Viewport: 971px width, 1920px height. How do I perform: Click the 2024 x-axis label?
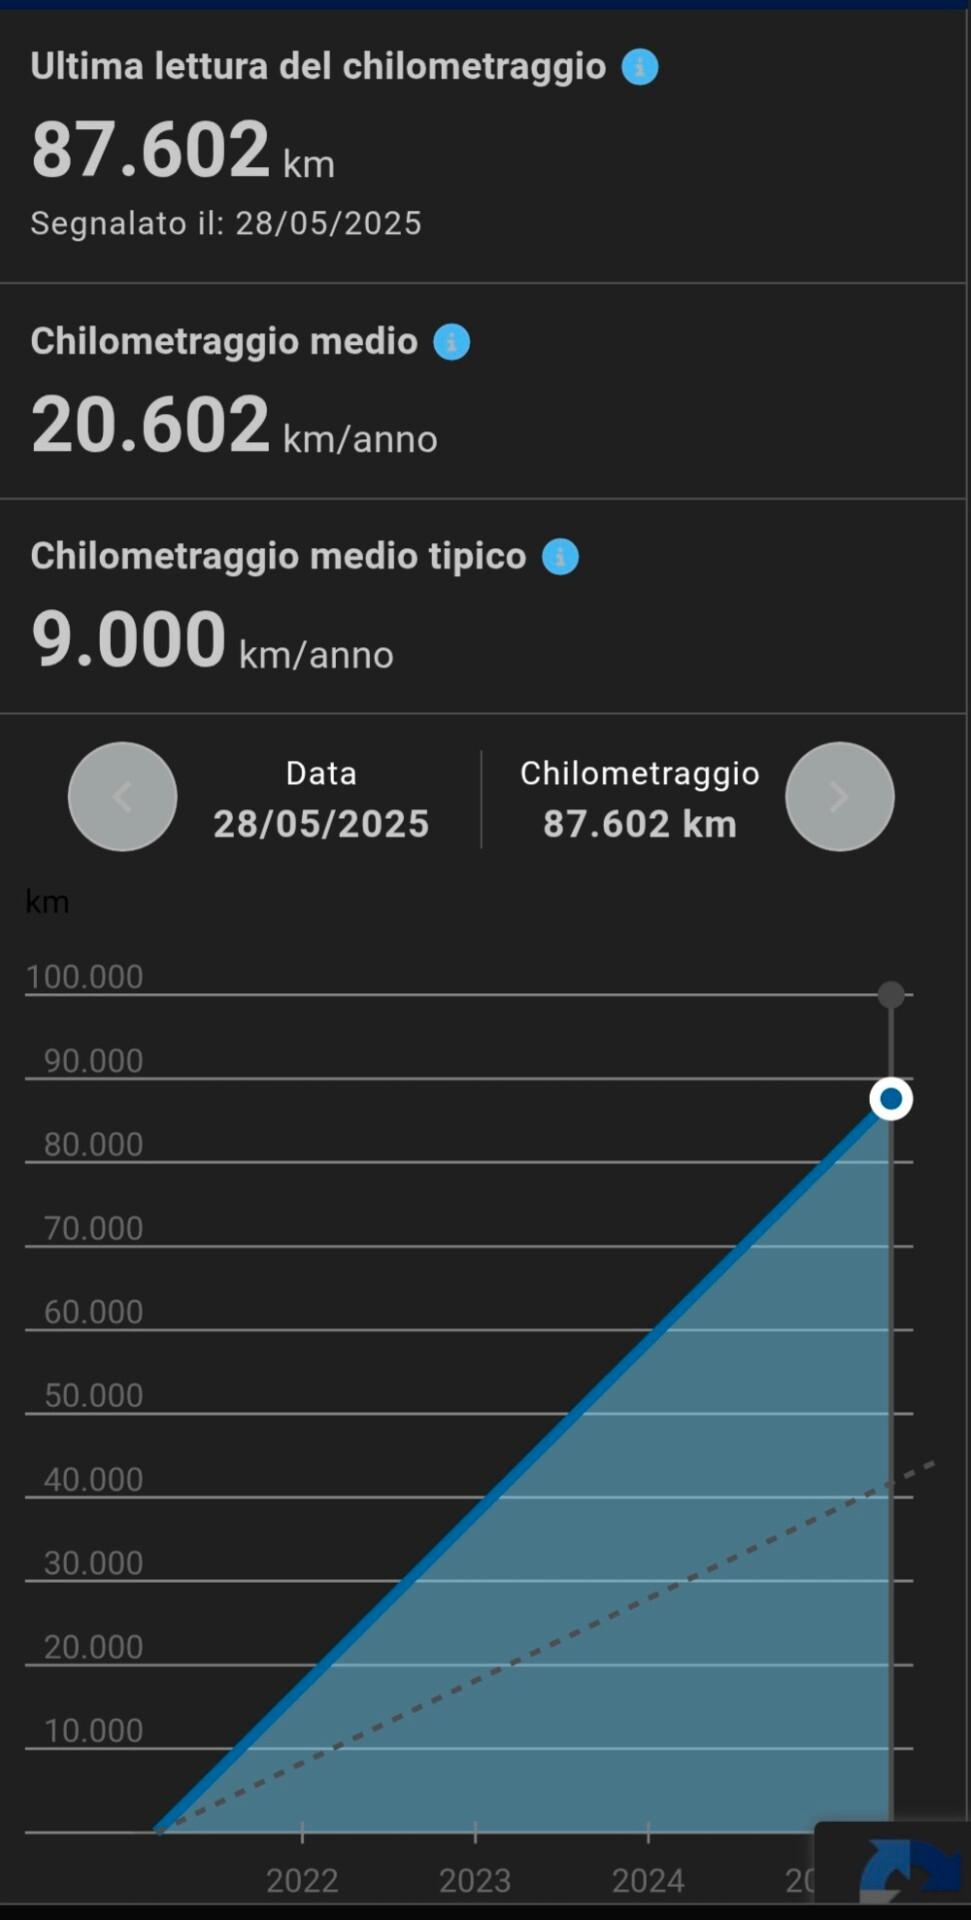(x=648, y=1881)
